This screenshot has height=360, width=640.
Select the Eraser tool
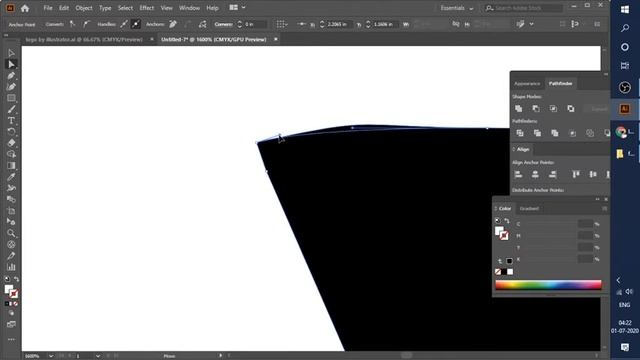11,143
